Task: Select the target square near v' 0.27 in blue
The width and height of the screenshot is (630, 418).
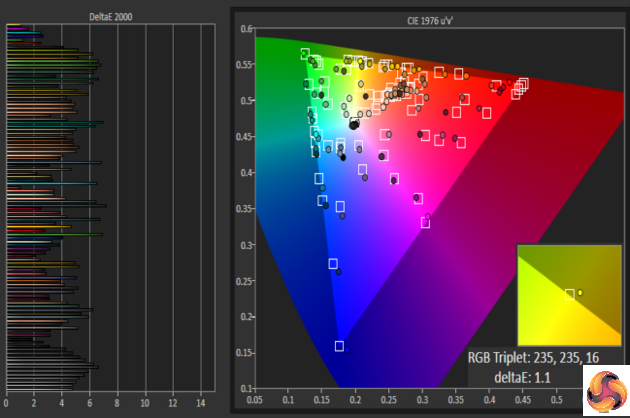Action: point(333,264)
